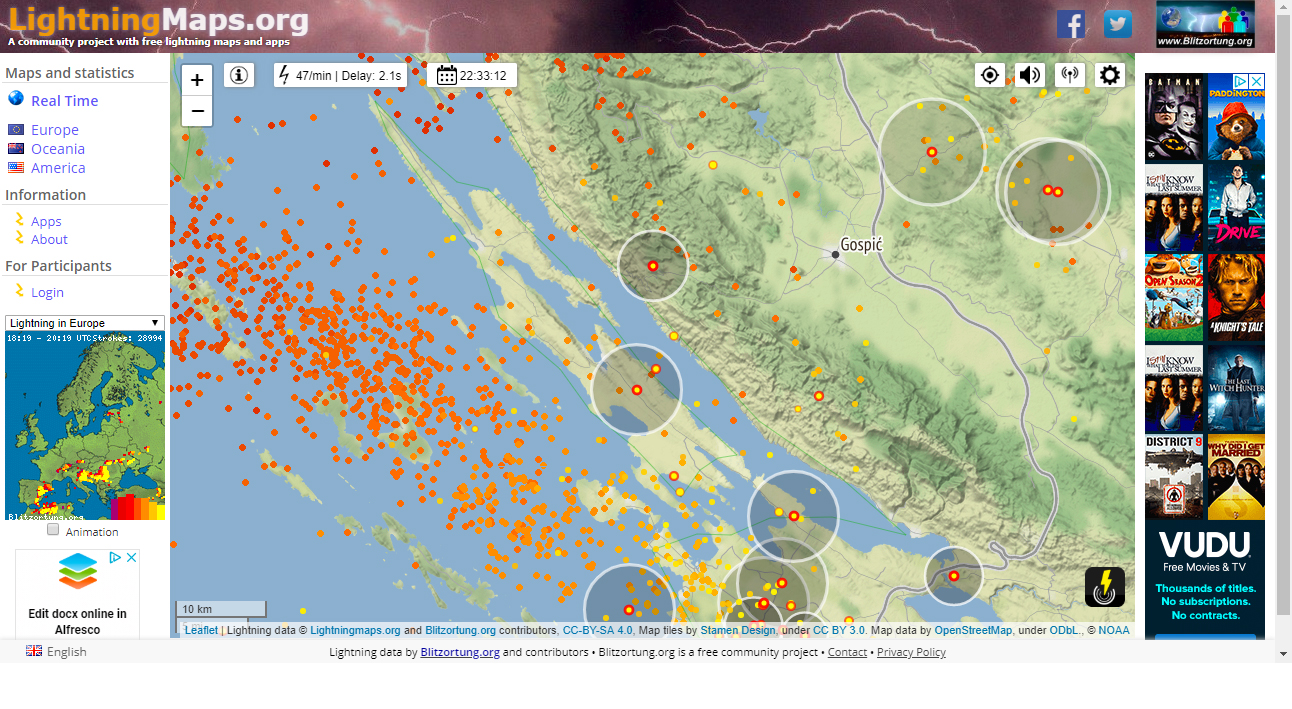Screen dimensions: 1292x709
Task: Center map on my location
Action: [x=990, y=75]
